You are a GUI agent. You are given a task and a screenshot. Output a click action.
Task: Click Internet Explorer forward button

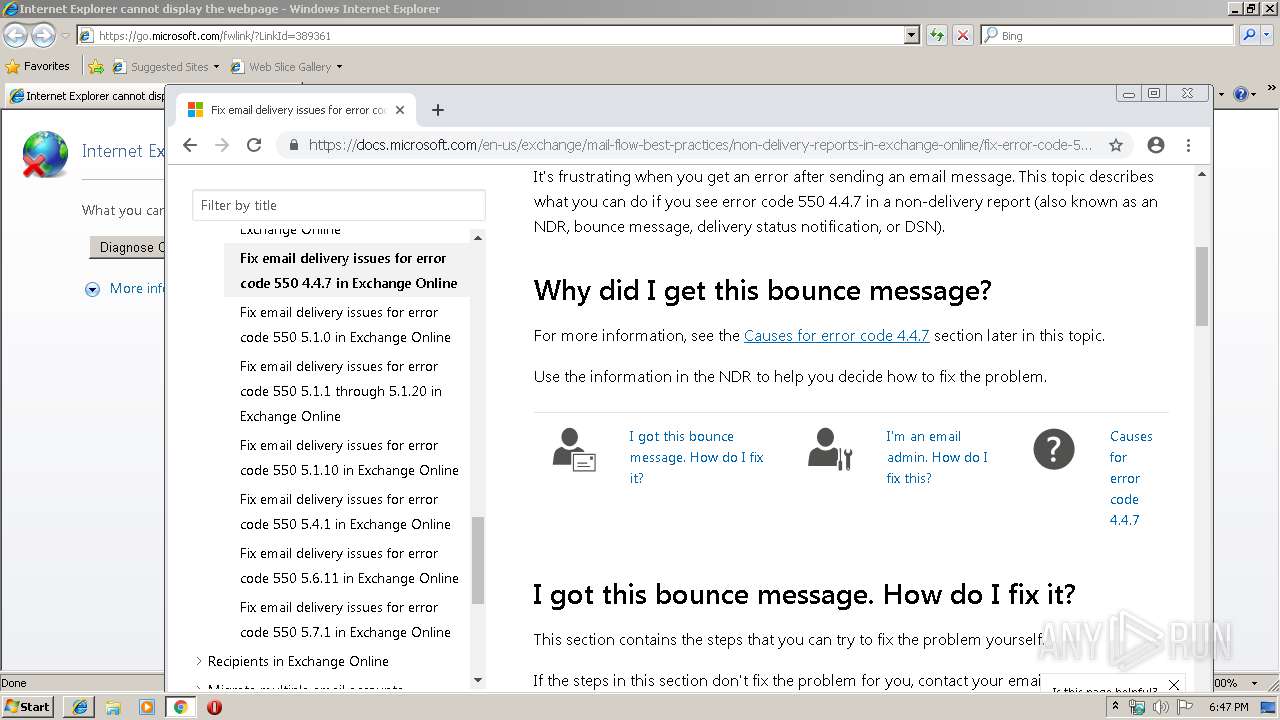pos(43,35)
